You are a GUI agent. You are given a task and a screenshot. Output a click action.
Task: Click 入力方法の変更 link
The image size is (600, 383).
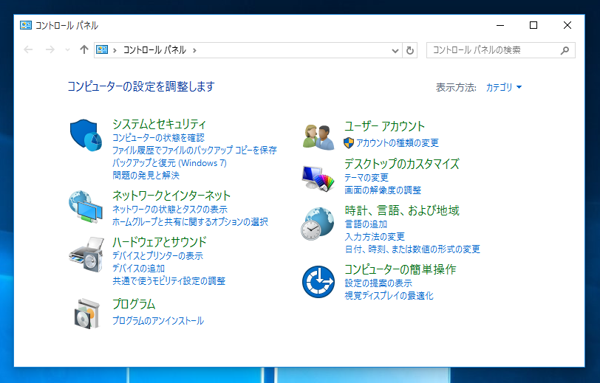pos(375,237)
